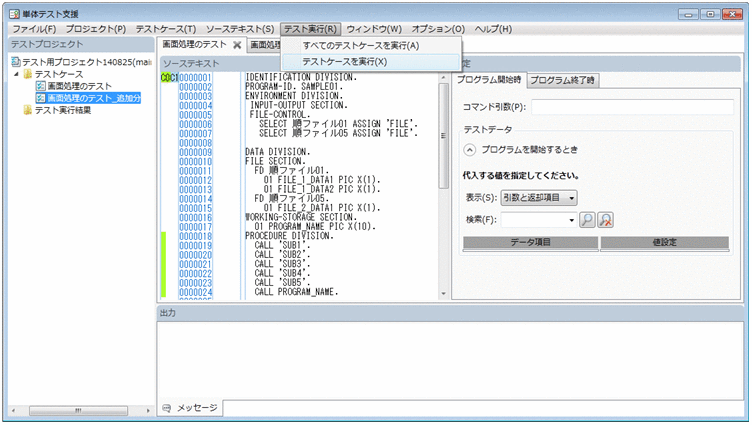Click the test project icon in tree
This screenshot has height=425, width=752.
16,62
